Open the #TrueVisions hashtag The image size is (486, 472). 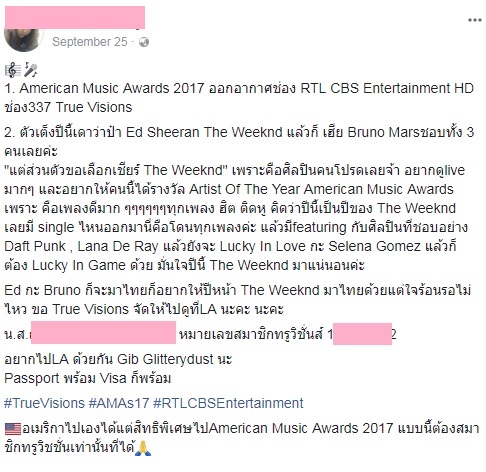pos(44,403)
